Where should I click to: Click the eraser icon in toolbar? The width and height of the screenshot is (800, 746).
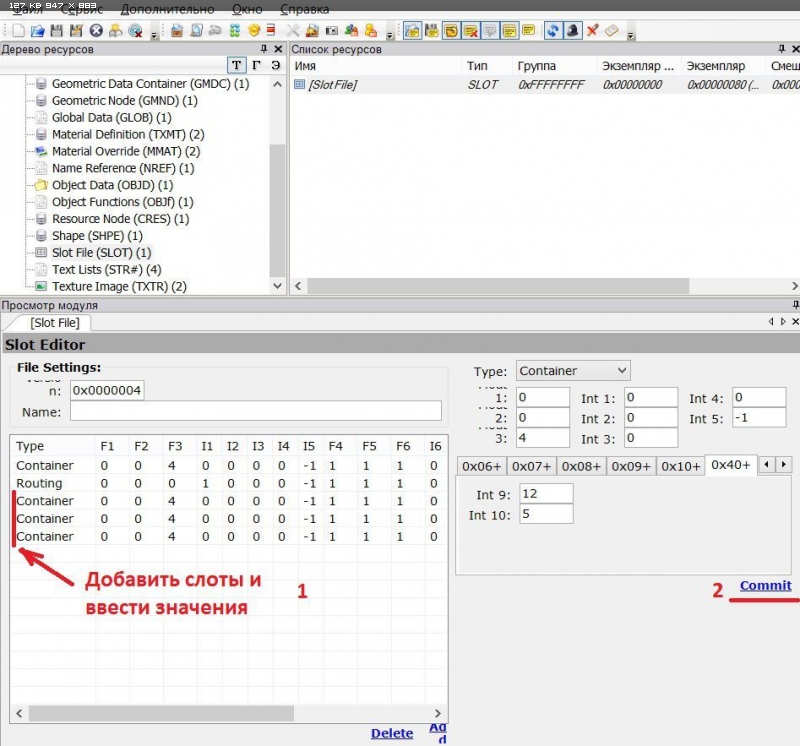point(613,30)
